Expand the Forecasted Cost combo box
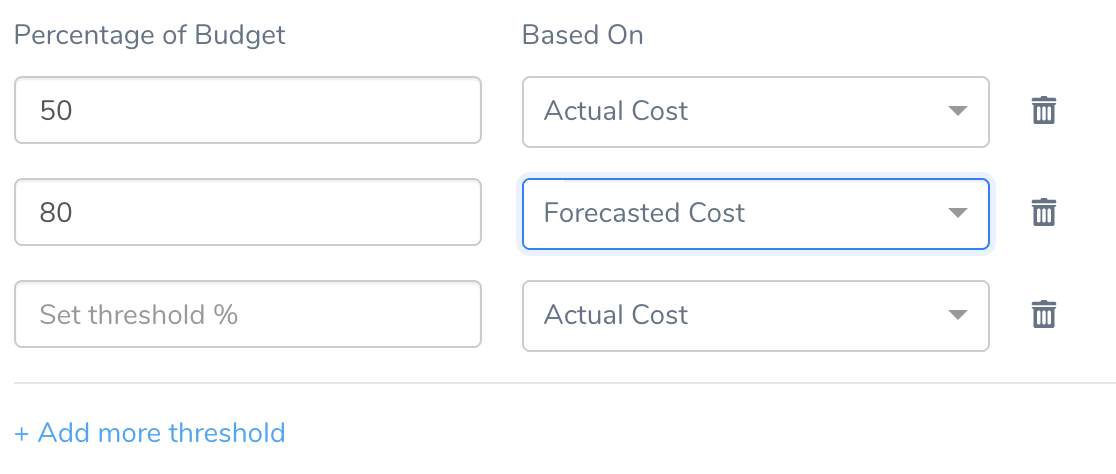 point(755,214)
